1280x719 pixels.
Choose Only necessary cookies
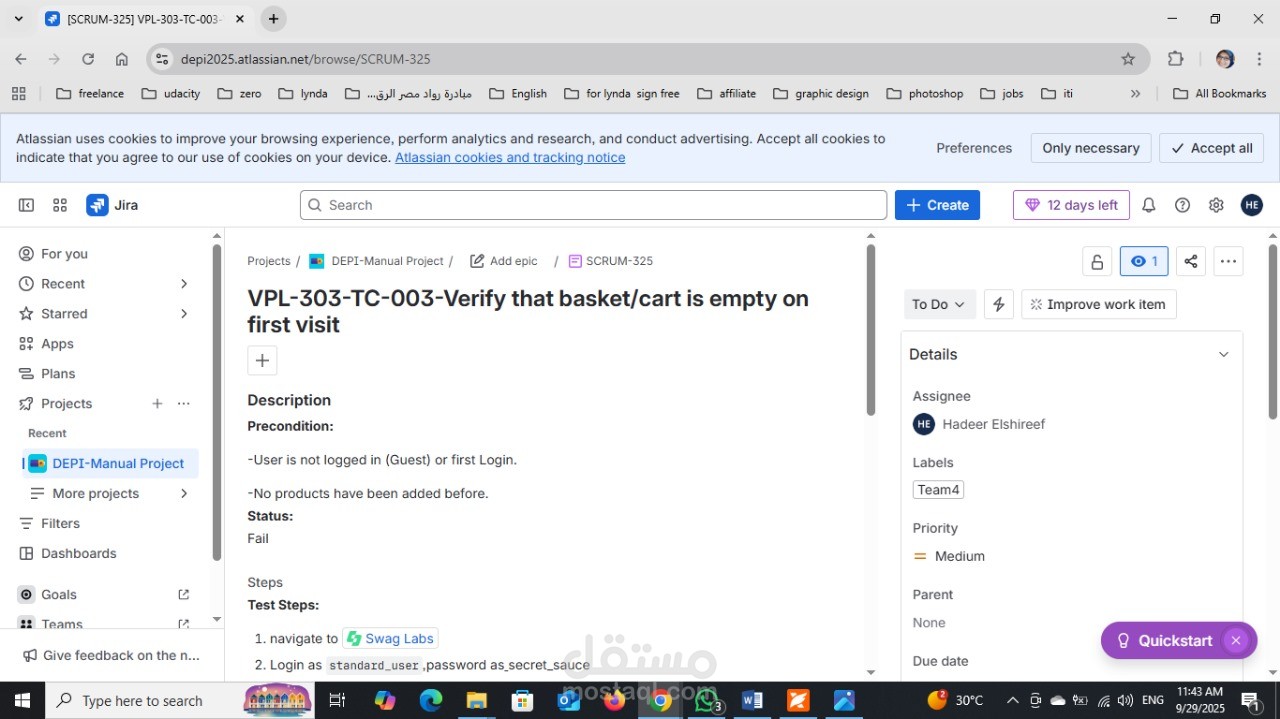[x=1091, y=148]
